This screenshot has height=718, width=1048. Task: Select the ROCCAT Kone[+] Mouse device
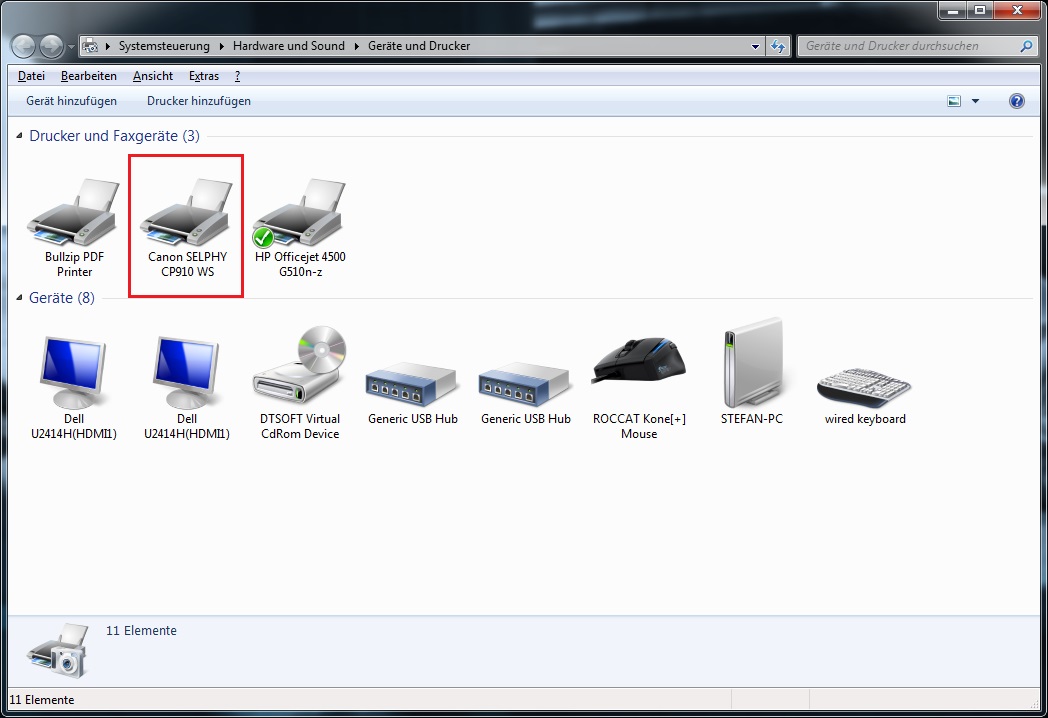tap(639, 388)
